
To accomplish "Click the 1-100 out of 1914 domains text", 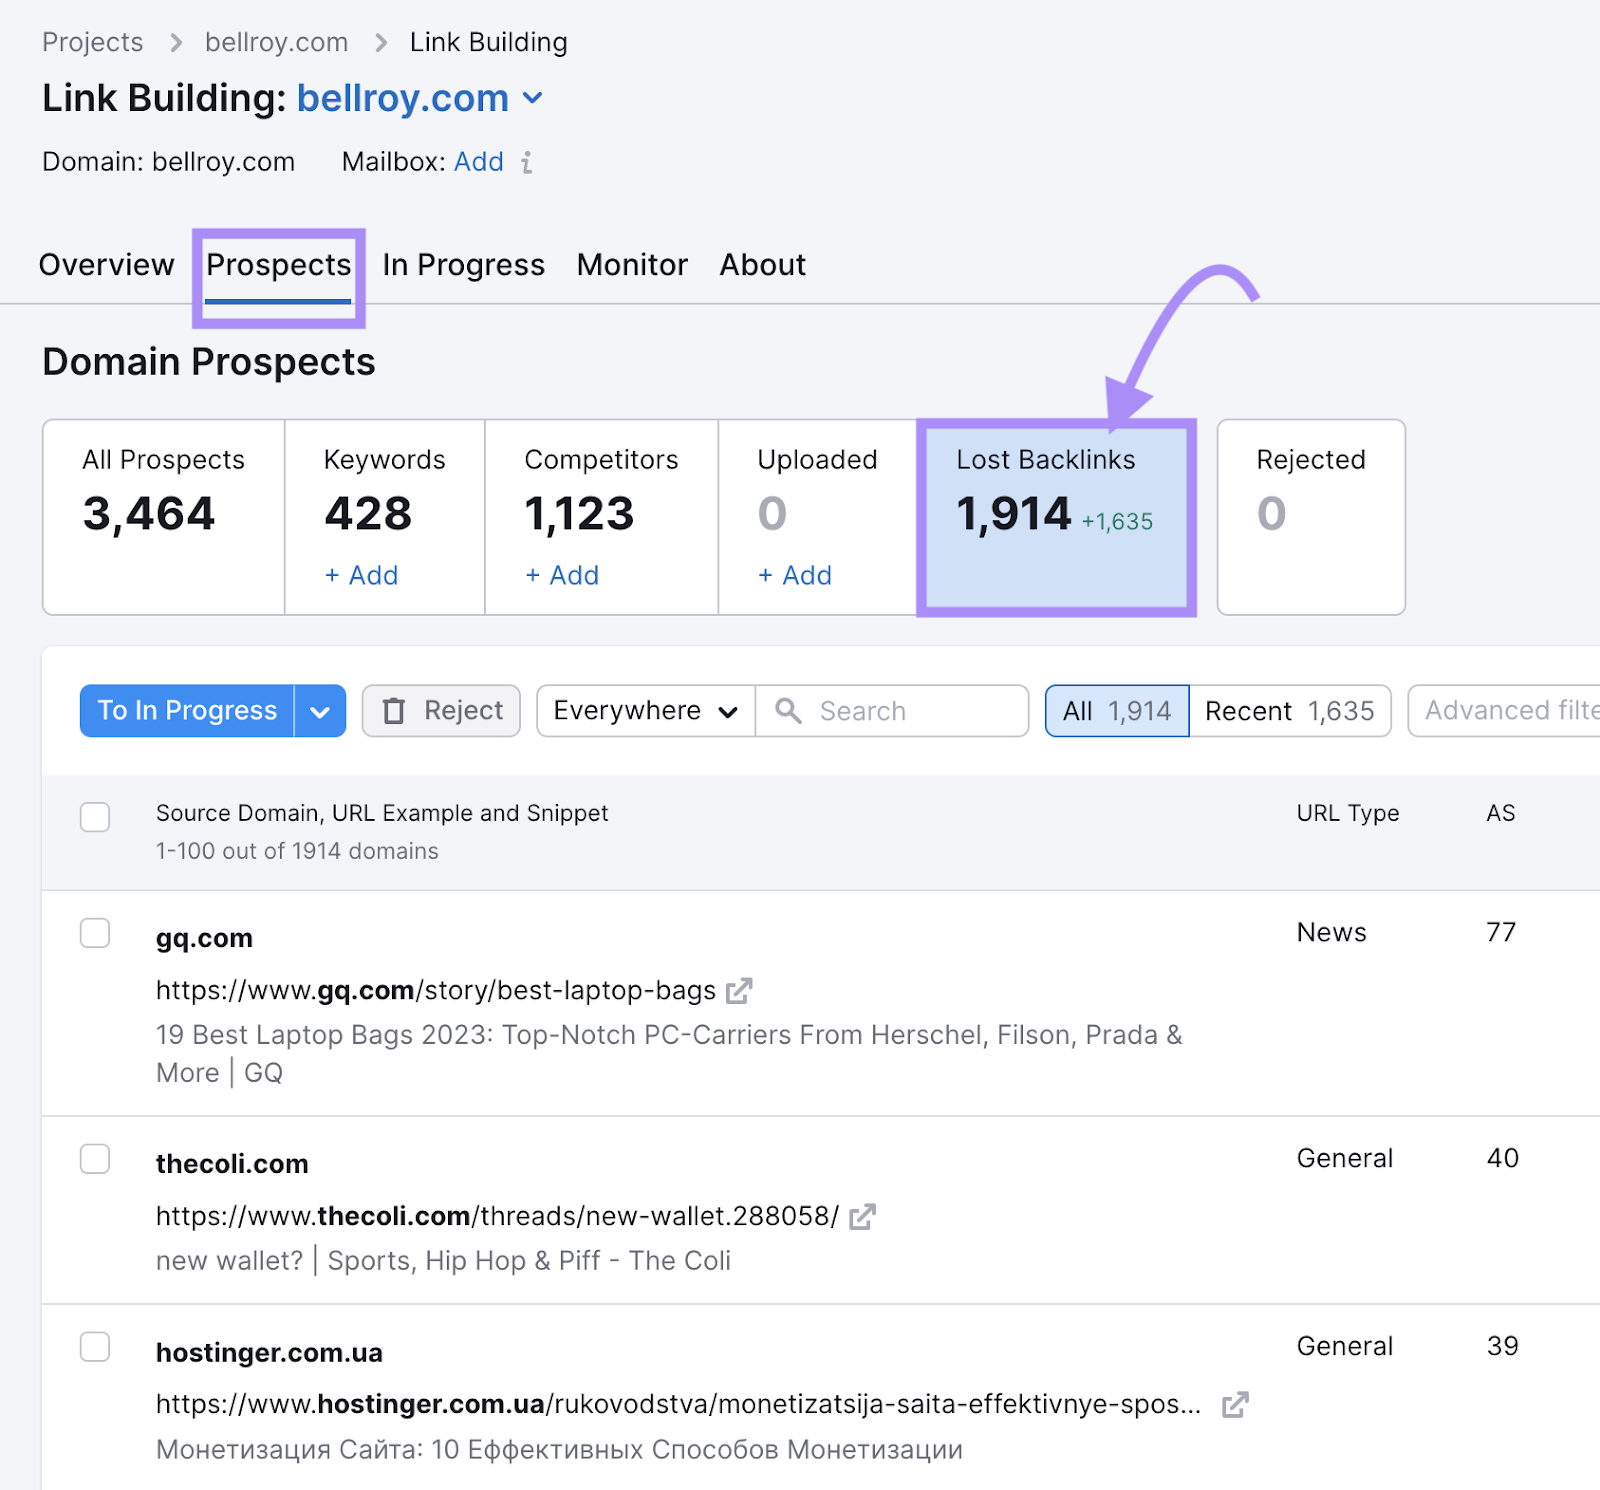I will click(x=297, y=851).
